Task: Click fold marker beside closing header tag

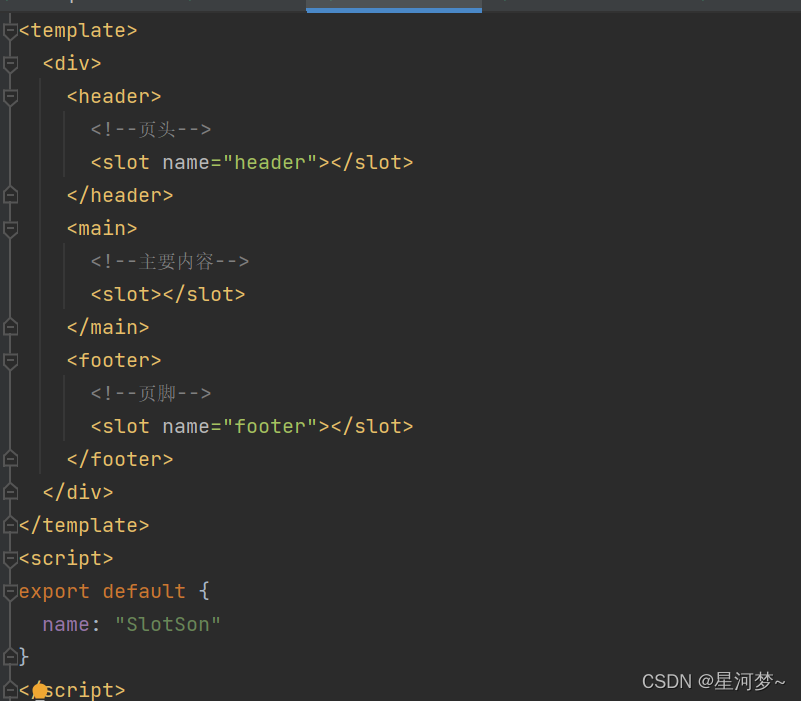Action: (10, 195)
